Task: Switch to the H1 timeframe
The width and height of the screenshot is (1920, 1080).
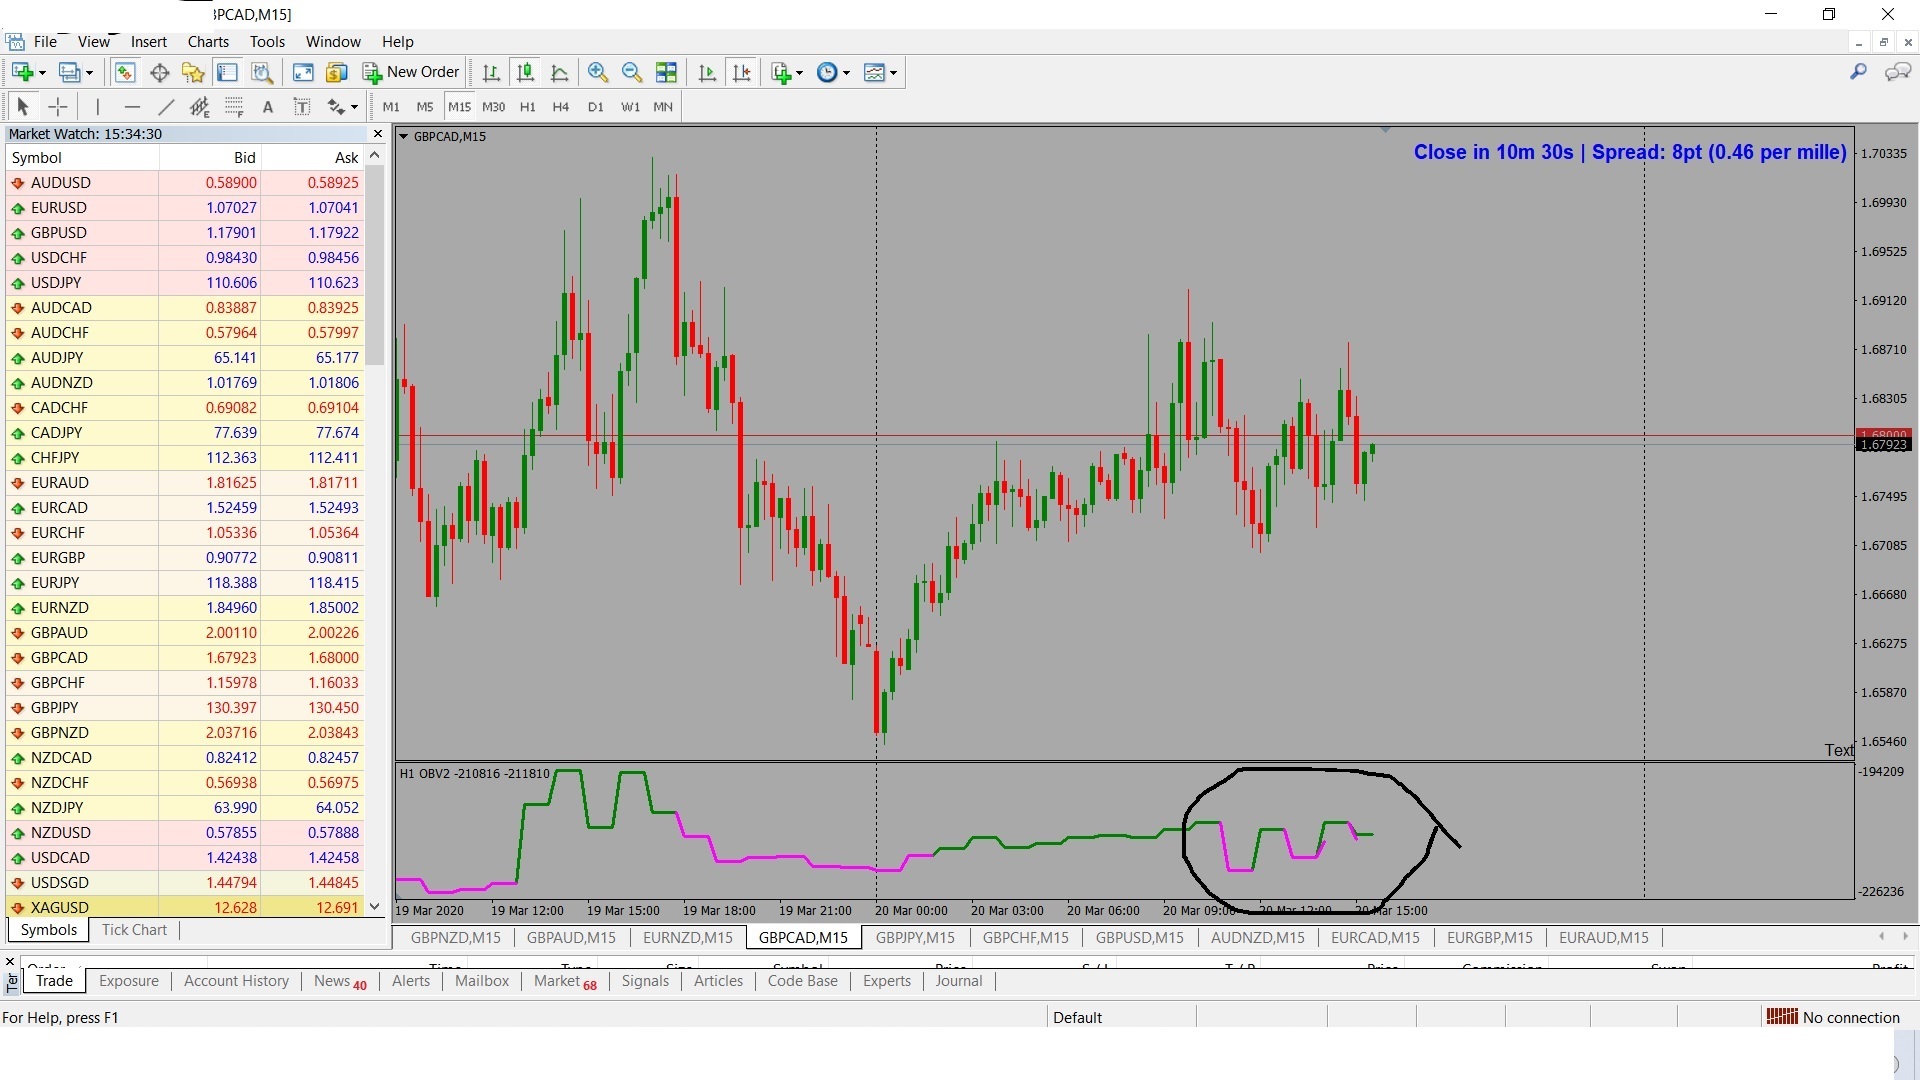Action: (527, 107)
